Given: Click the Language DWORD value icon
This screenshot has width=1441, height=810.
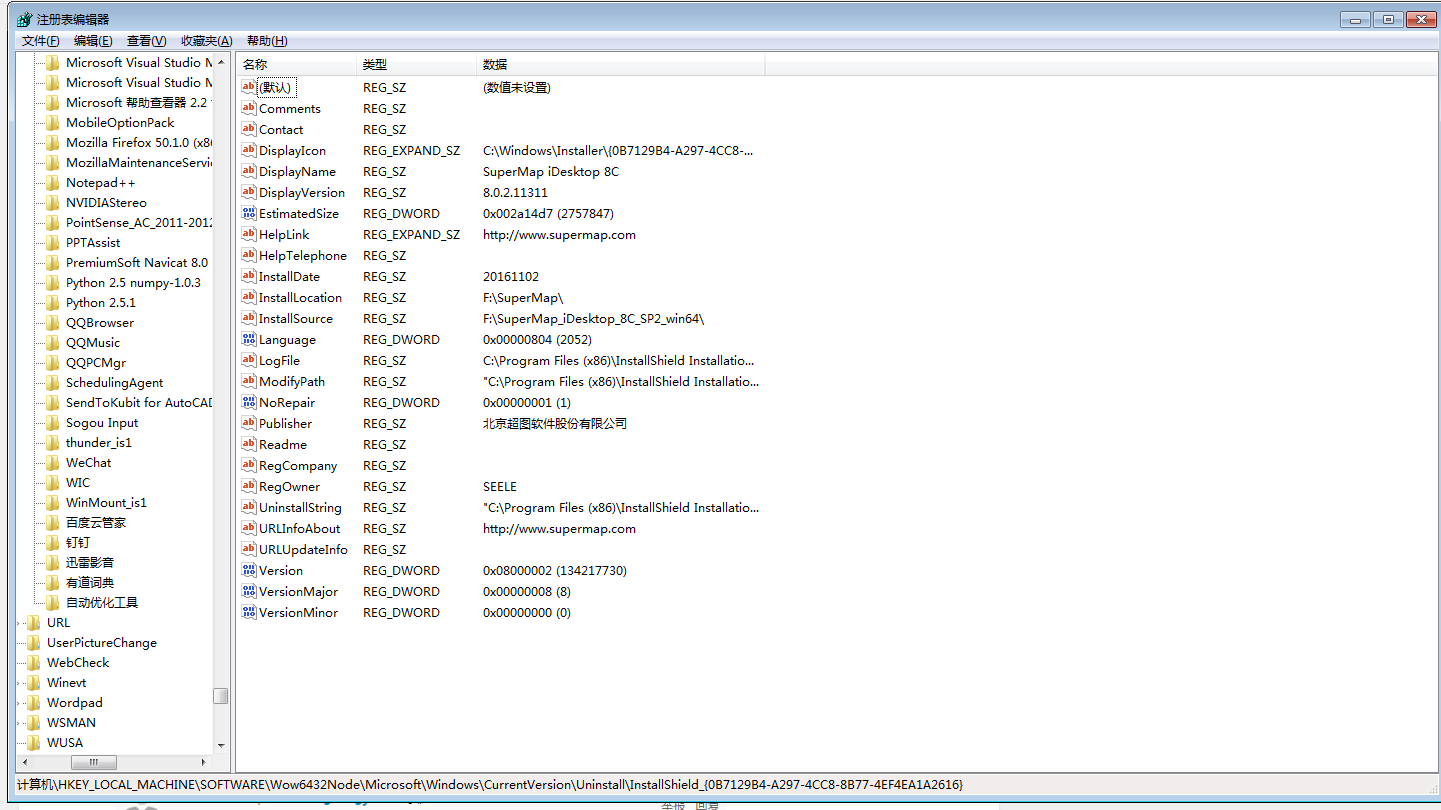Looking at the screenshot, I should click(x=249, y=339).
